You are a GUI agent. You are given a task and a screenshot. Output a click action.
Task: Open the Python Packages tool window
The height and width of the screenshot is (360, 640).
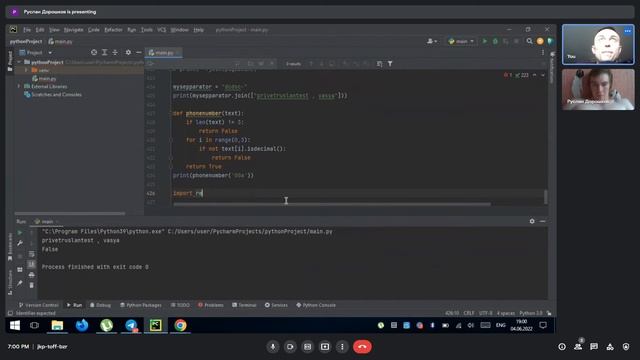click(141, 305)
